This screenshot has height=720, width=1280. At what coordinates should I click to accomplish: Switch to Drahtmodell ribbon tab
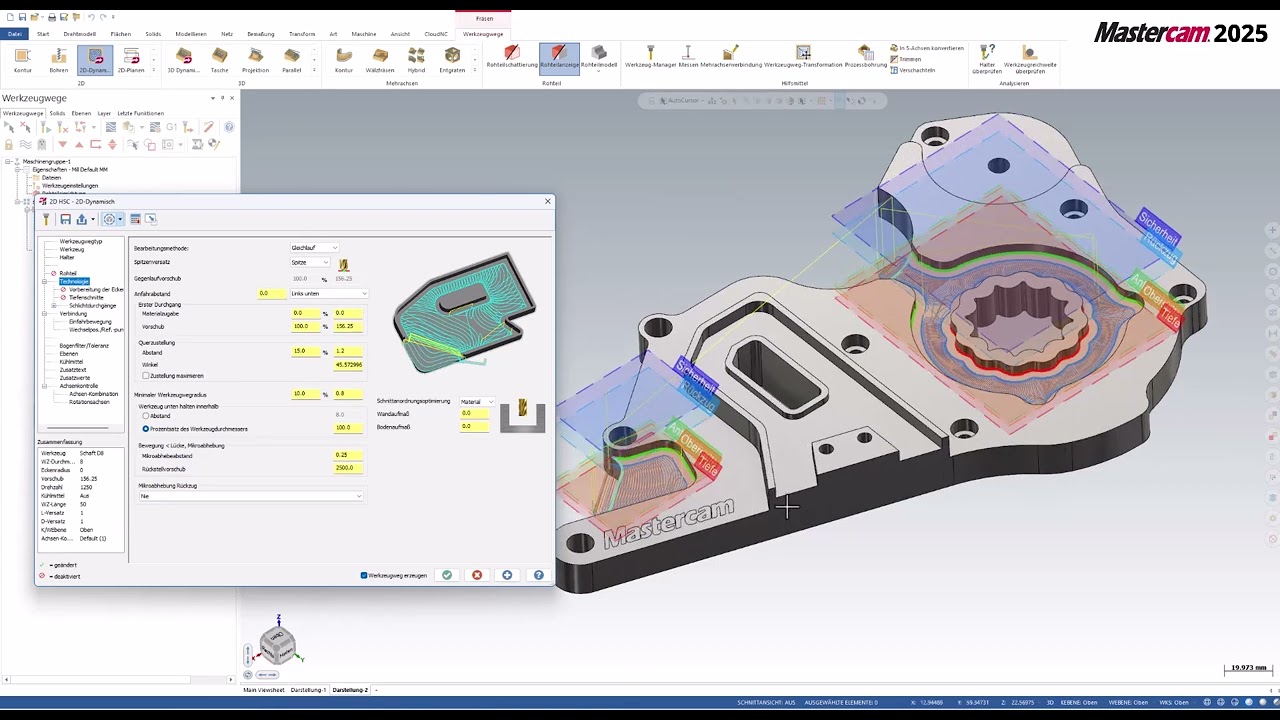click(x=80, y=34)
